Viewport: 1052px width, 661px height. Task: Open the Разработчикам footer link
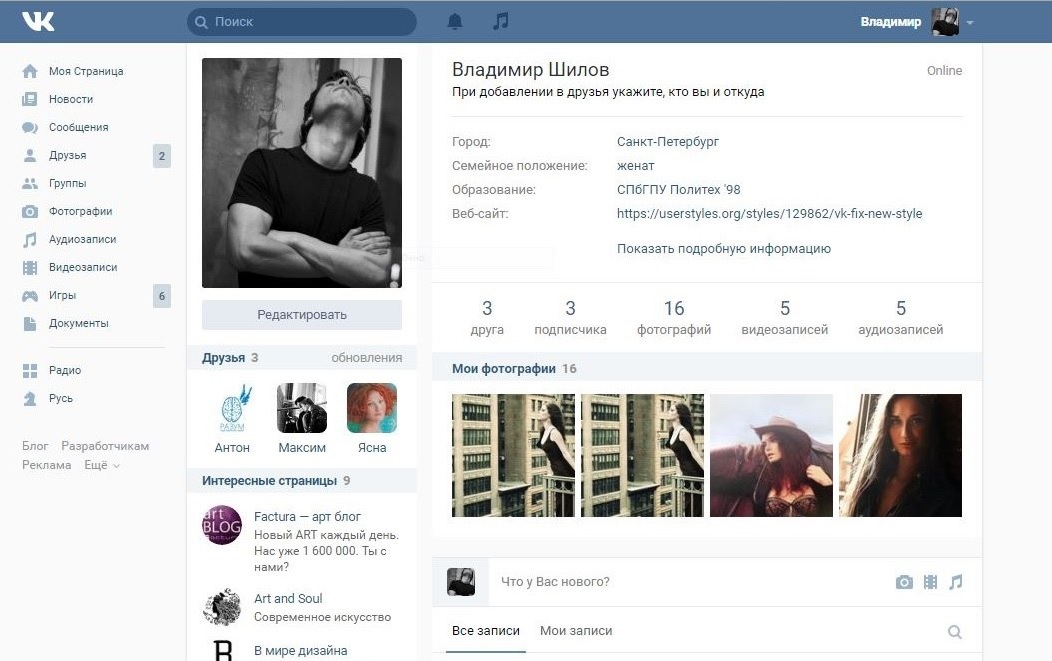coord(105,446)
